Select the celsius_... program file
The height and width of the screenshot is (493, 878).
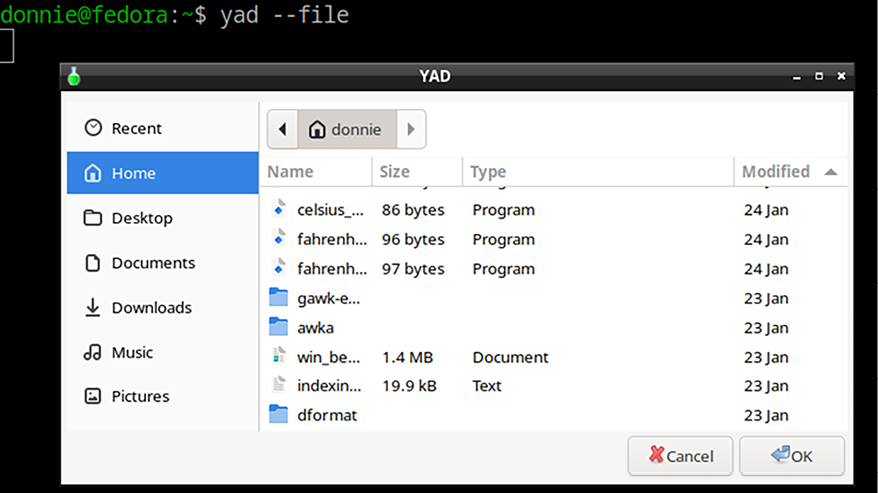tap(554, 210)
